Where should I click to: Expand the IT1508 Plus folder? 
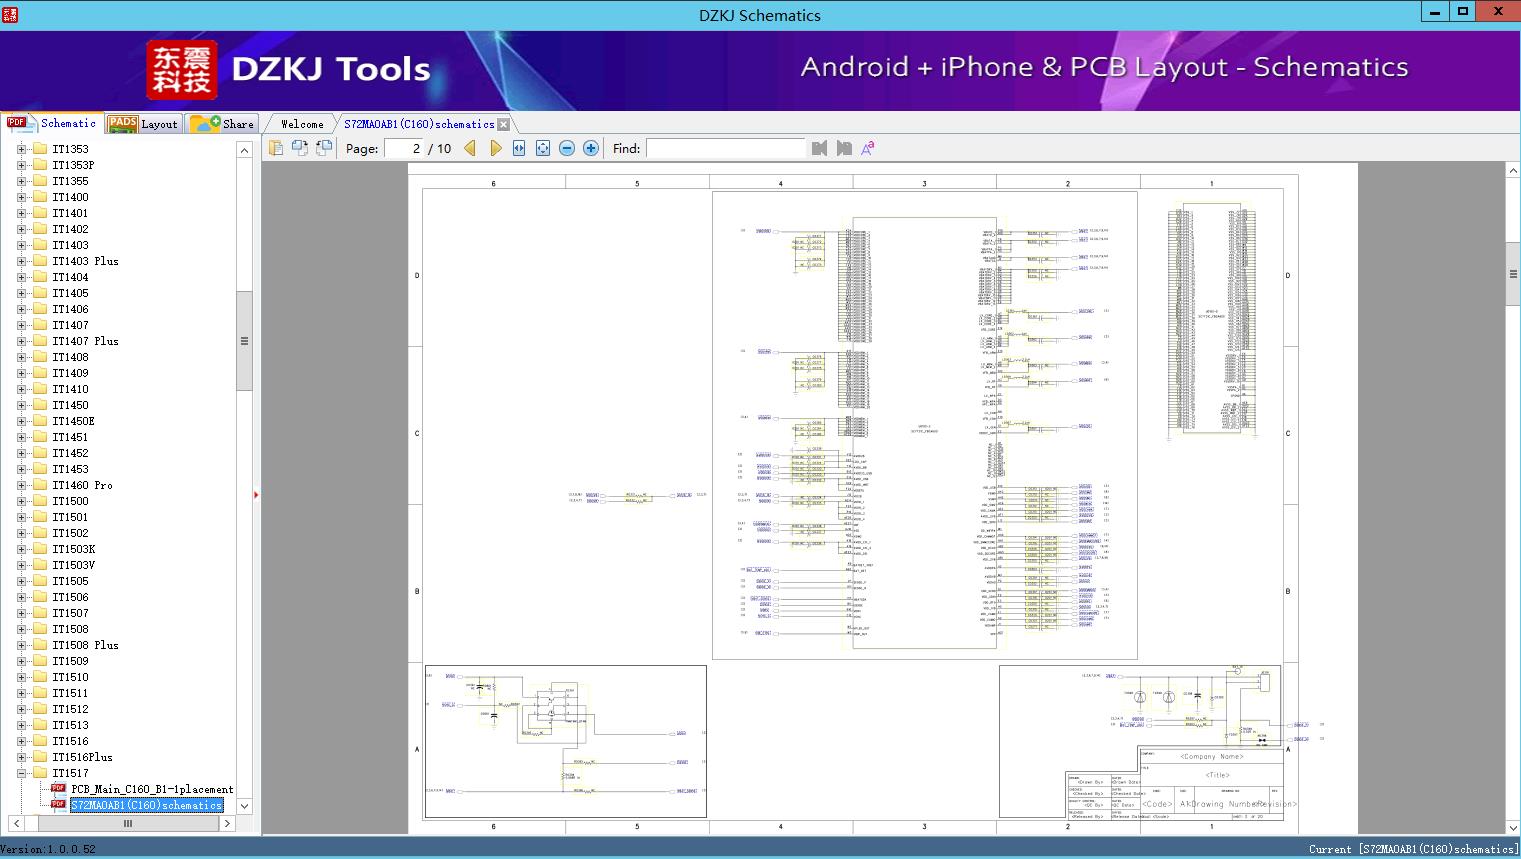pos(21,645)
